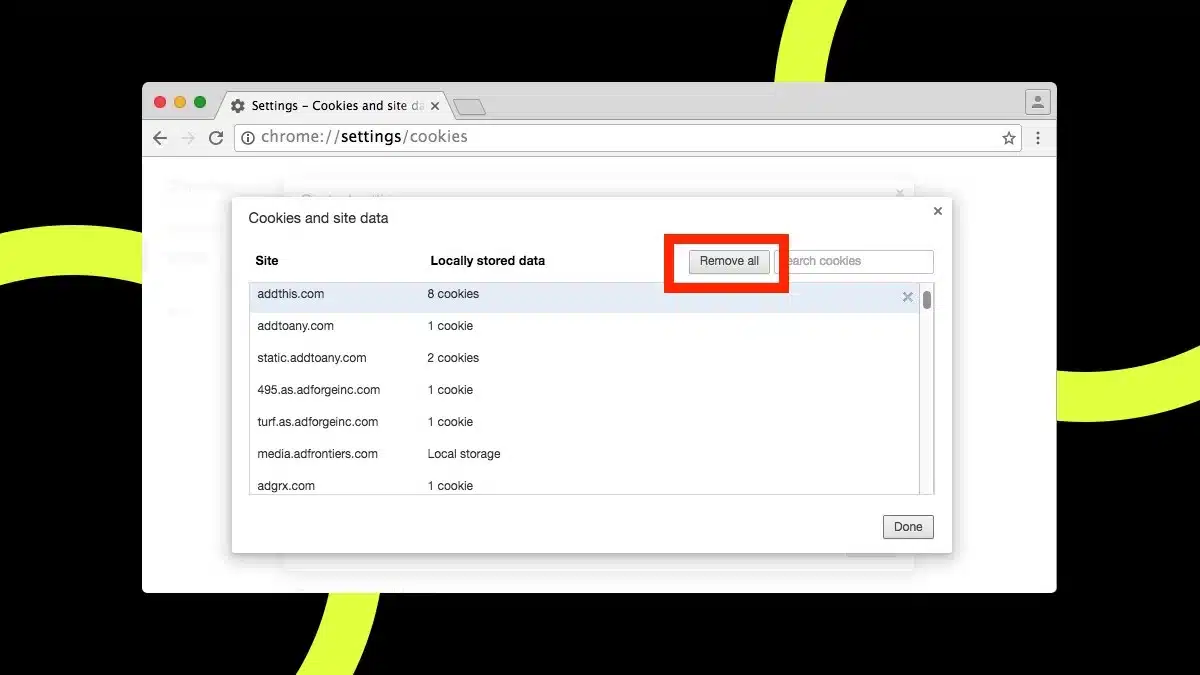The height and width of the screenshot is (675, 1200).
Task: Close the Cookies and site data dialog
Action: [x=937, y=211]
